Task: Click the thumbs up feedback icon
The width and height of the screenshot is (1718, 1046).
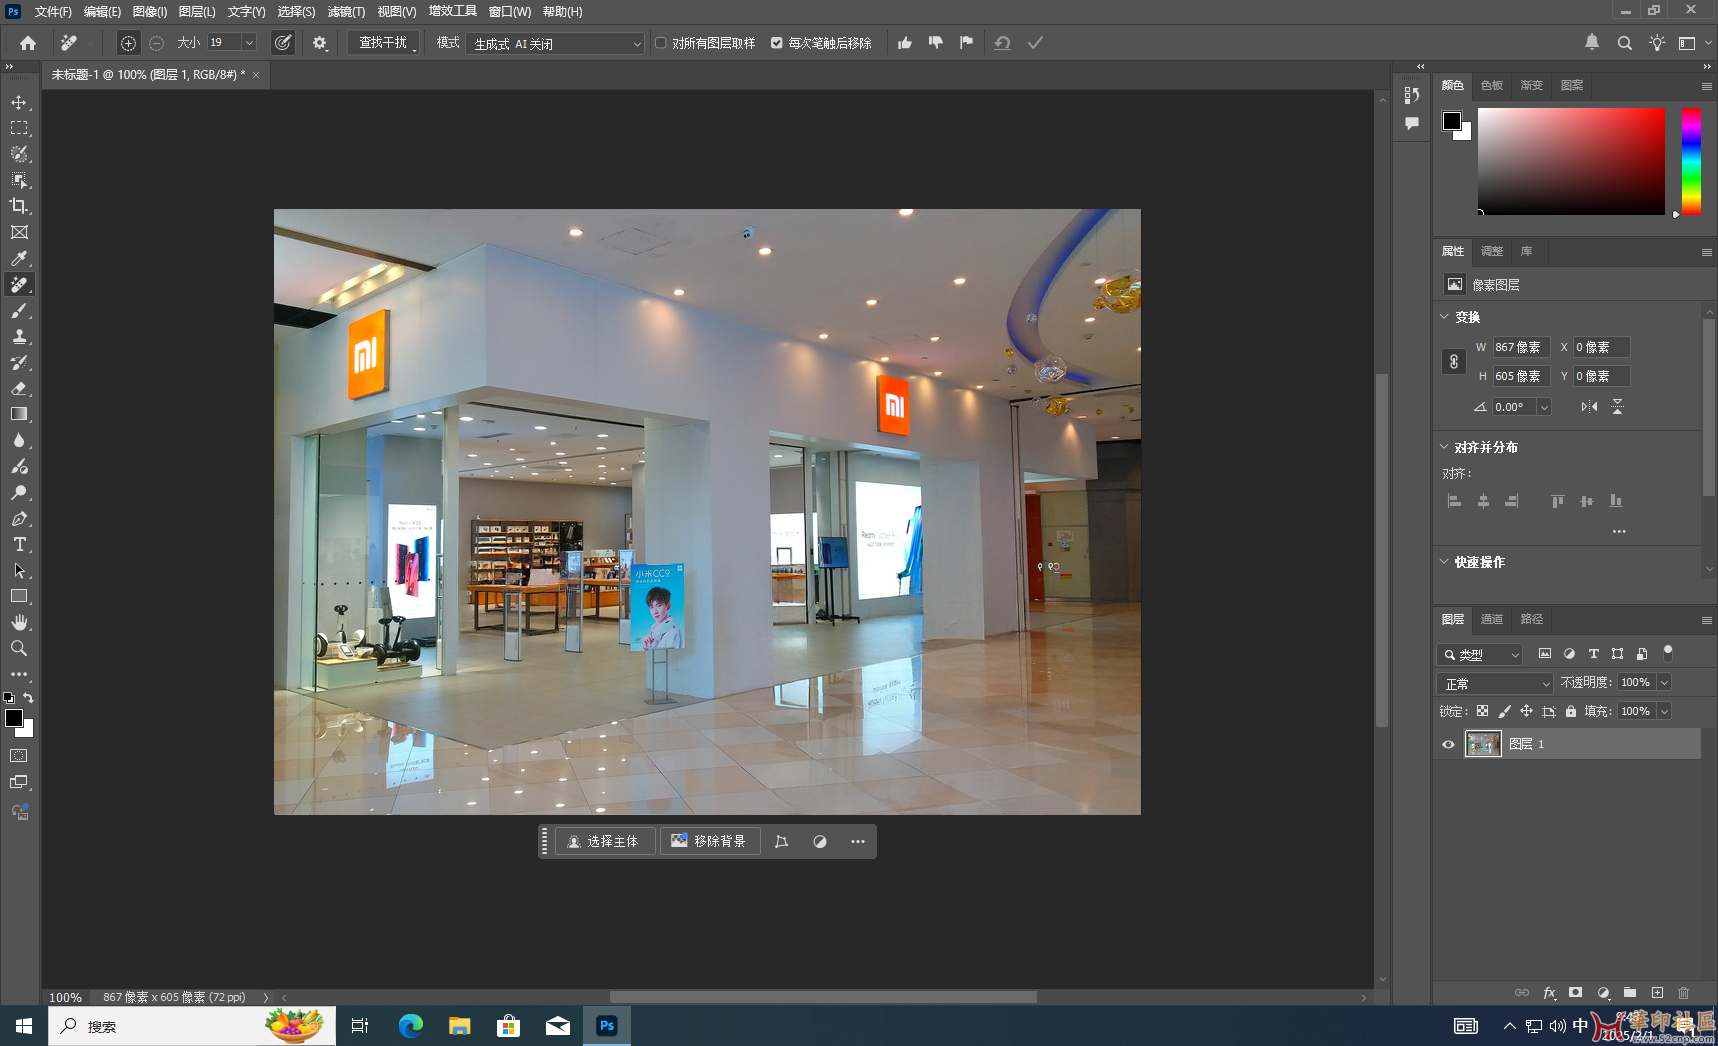Action: (x=905, y=43)
